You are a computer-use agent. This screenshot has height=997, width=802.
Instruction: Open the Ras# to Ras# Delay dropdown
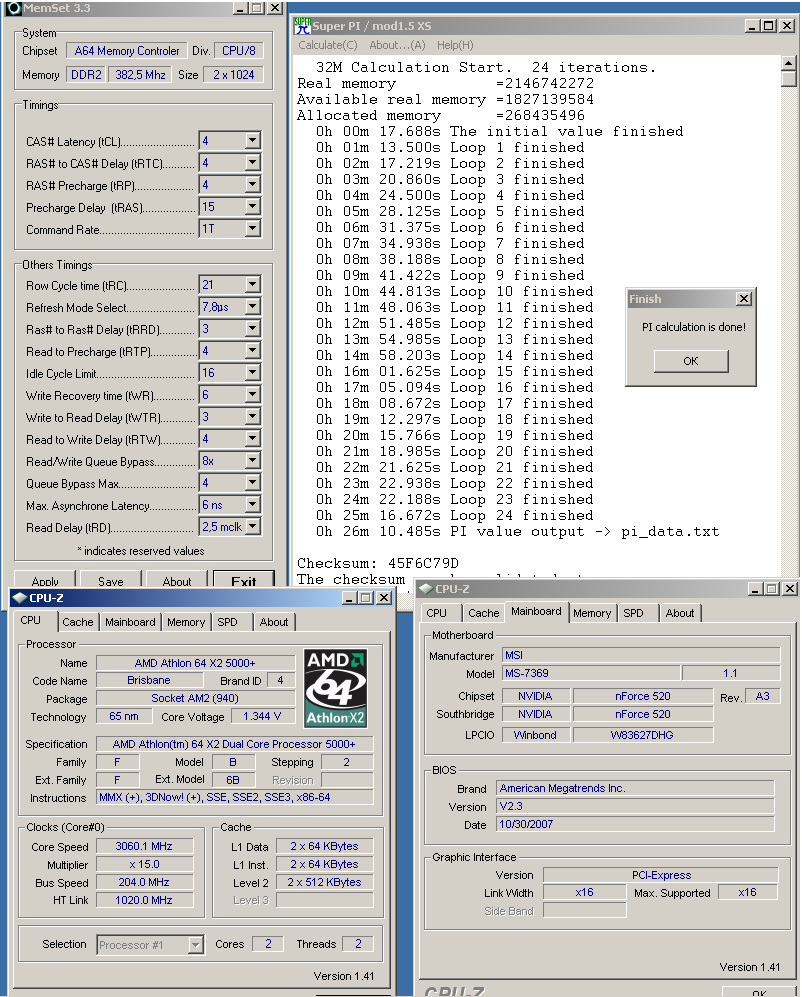(252, 328)
